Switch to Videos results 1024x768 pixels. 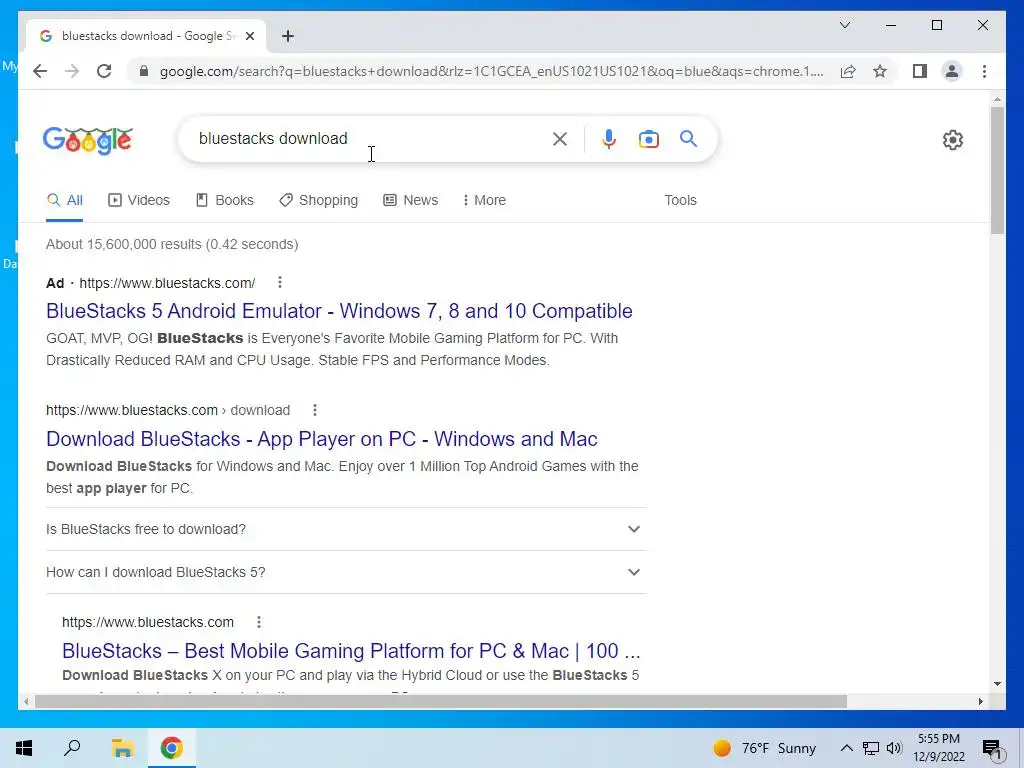click(138, 200)
